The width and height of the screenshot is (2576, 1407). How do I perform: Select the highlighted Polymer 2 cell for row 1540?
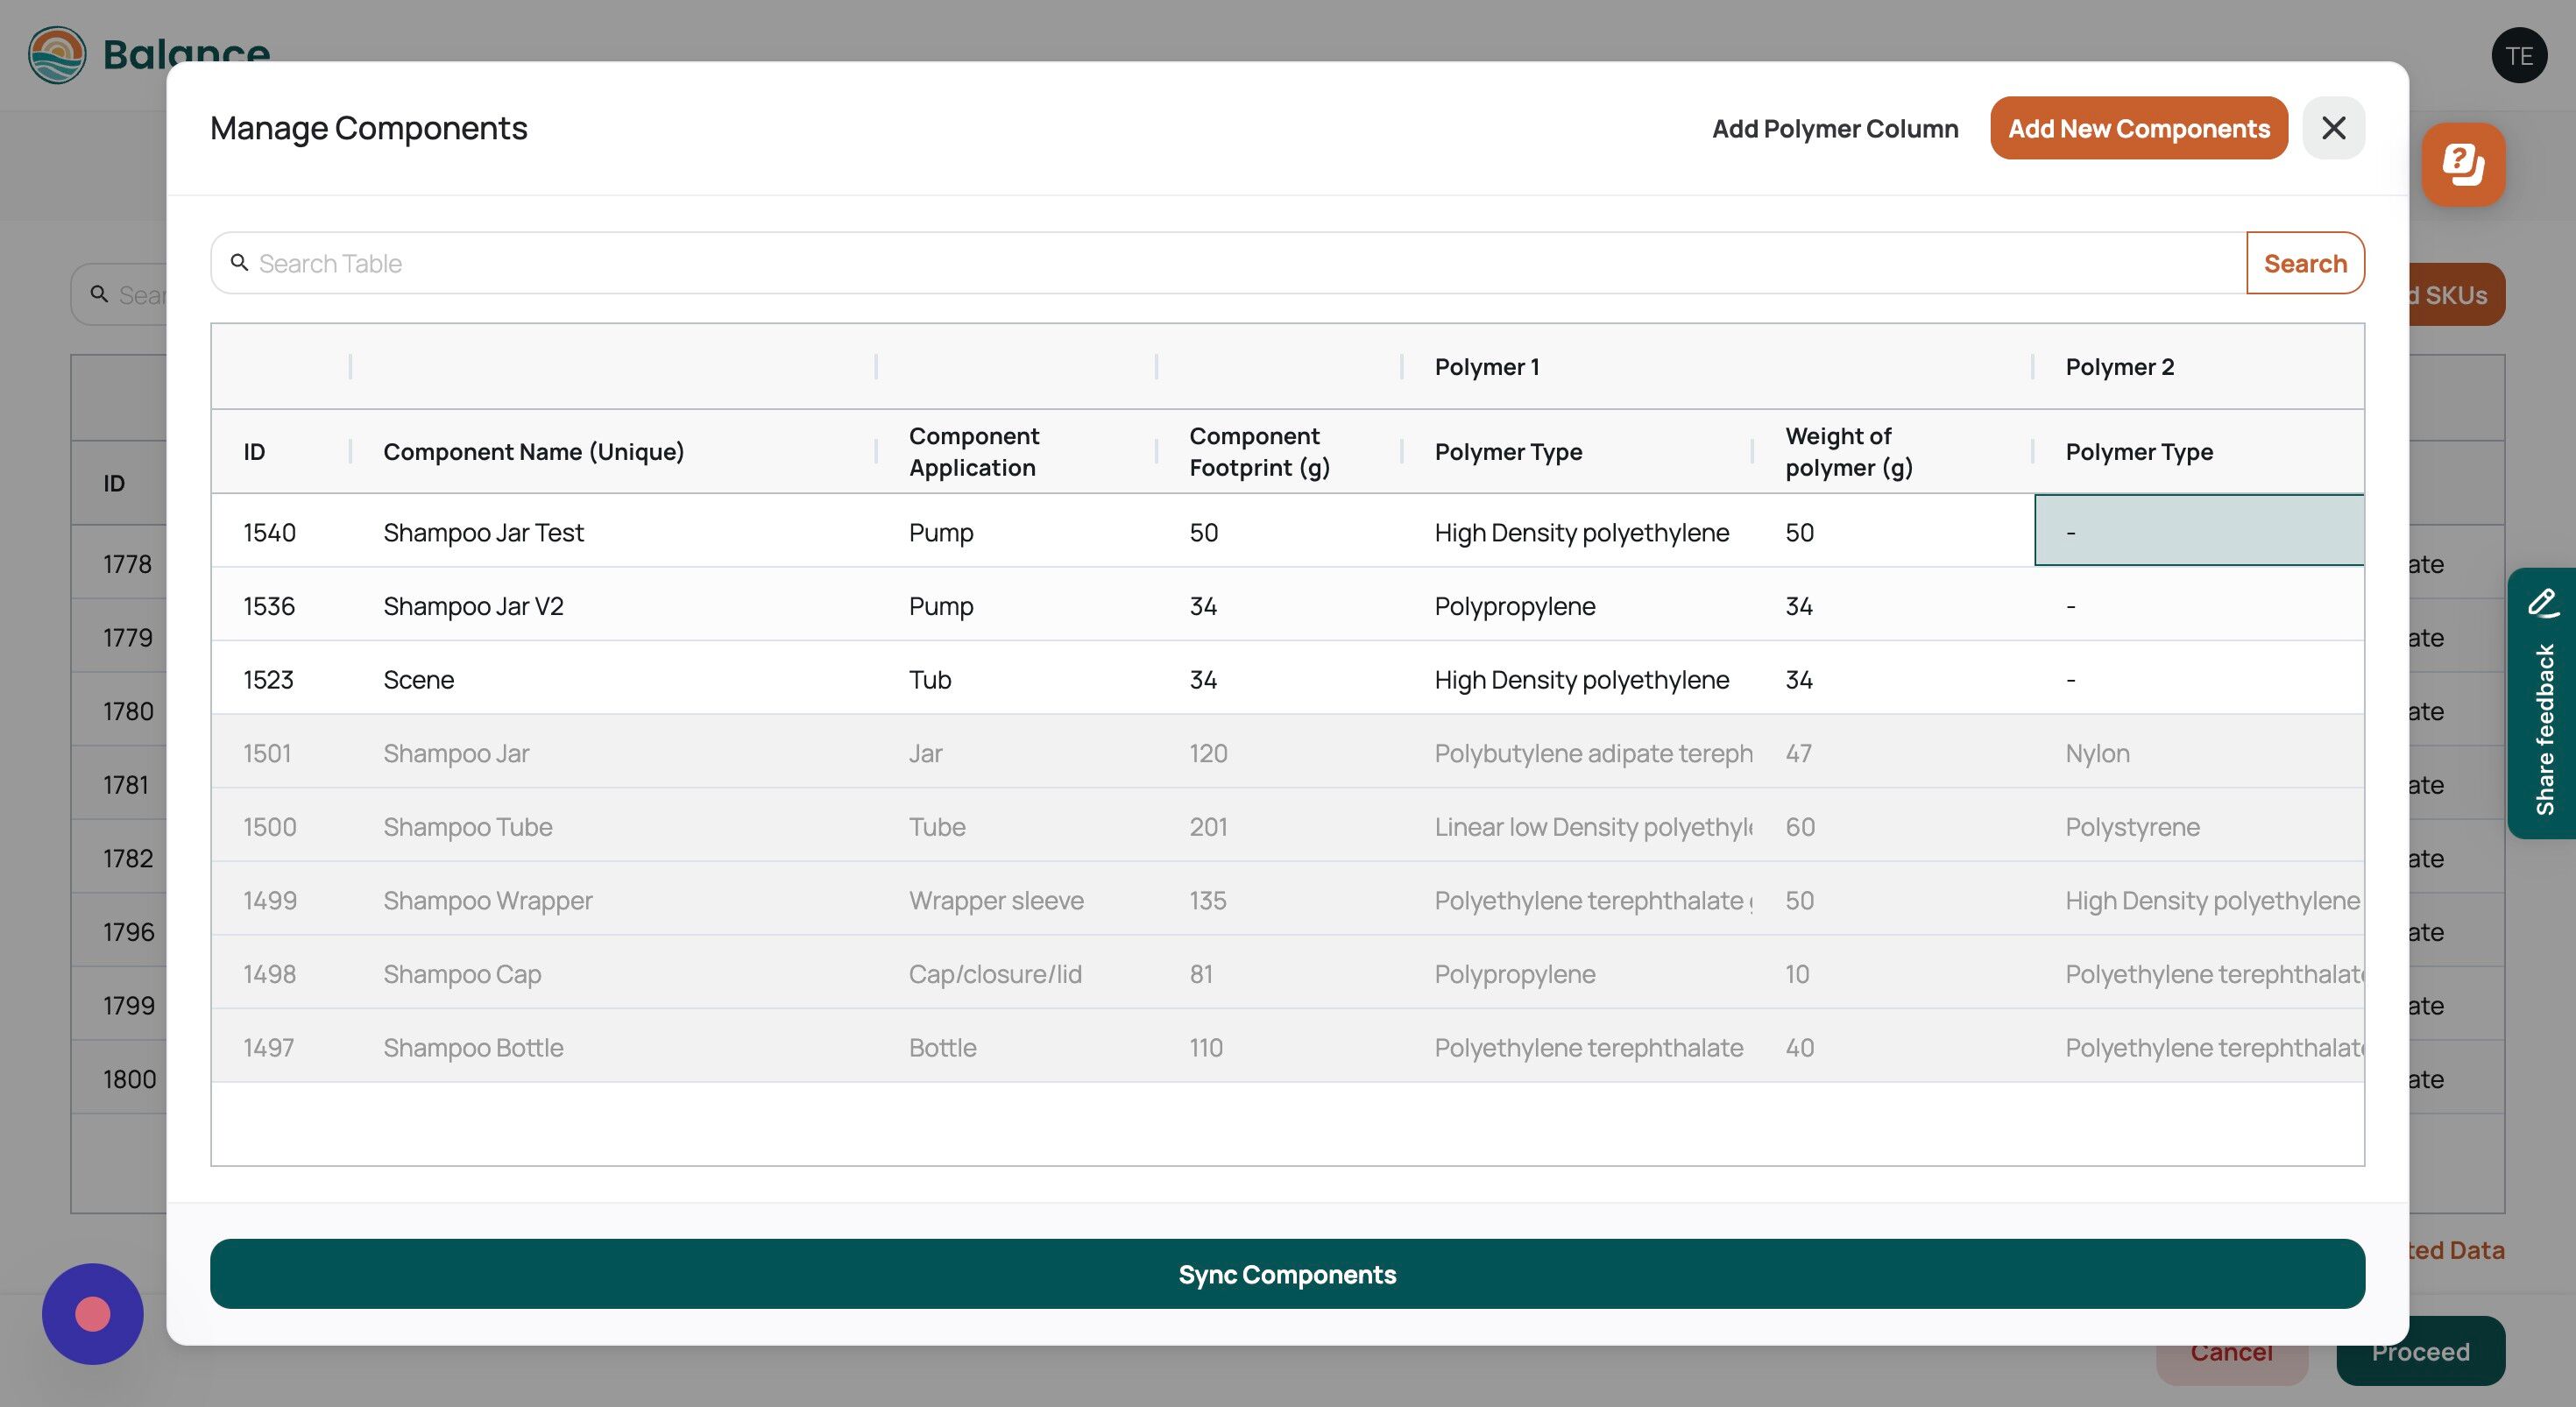tap(2199, 530)
